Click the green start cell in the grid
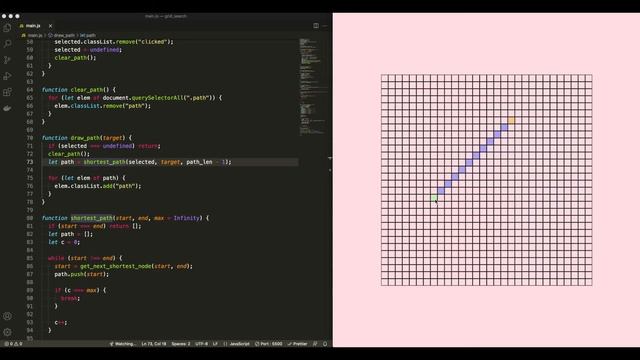640x360 pixels. [434, 198]
